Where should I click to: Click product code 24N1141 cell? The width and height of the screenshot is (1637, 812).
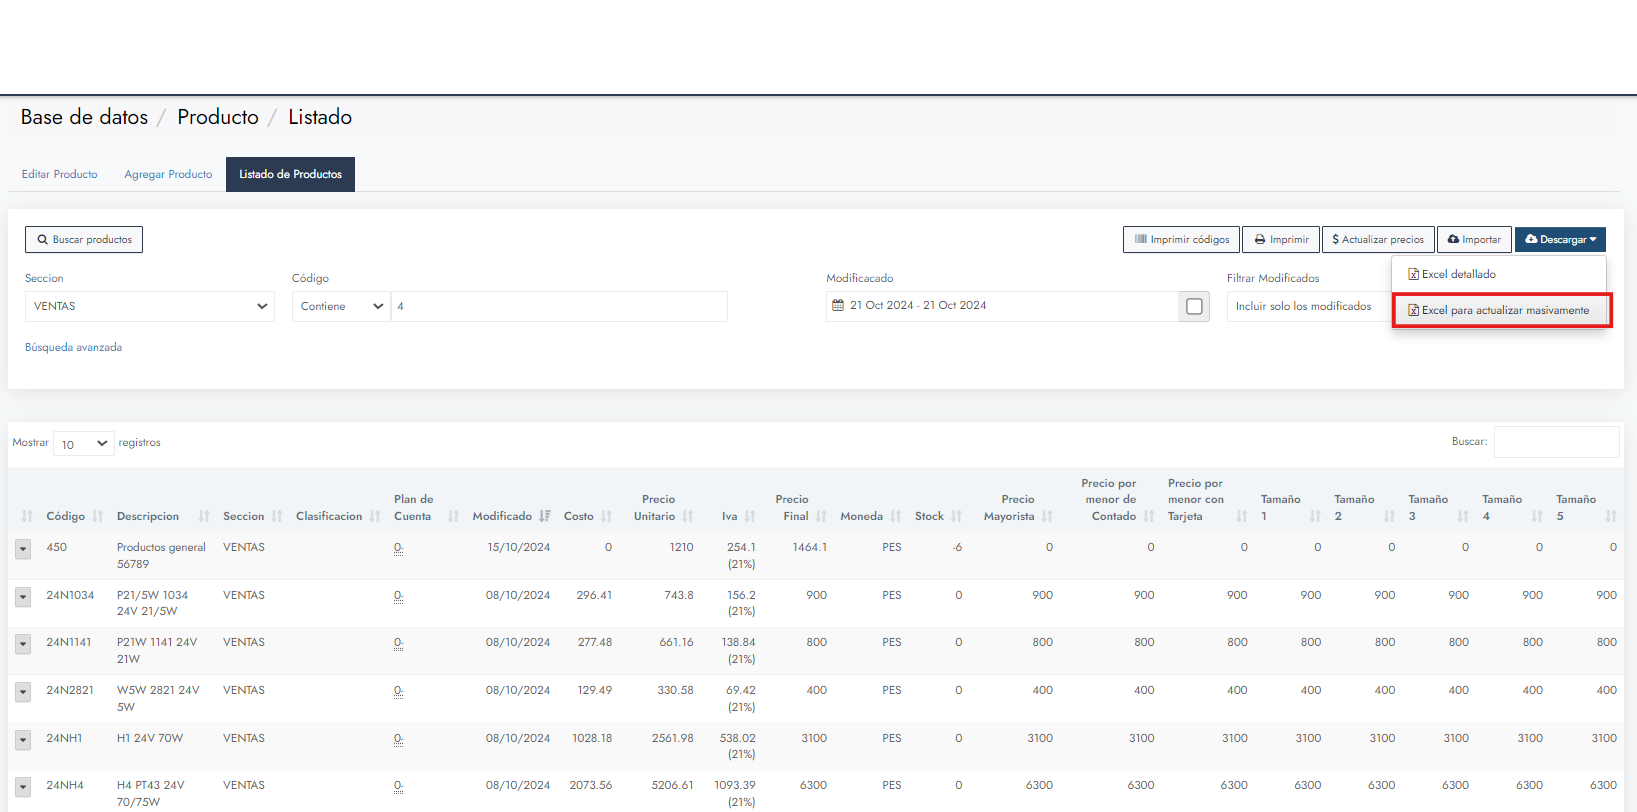[x=69, y=642]
